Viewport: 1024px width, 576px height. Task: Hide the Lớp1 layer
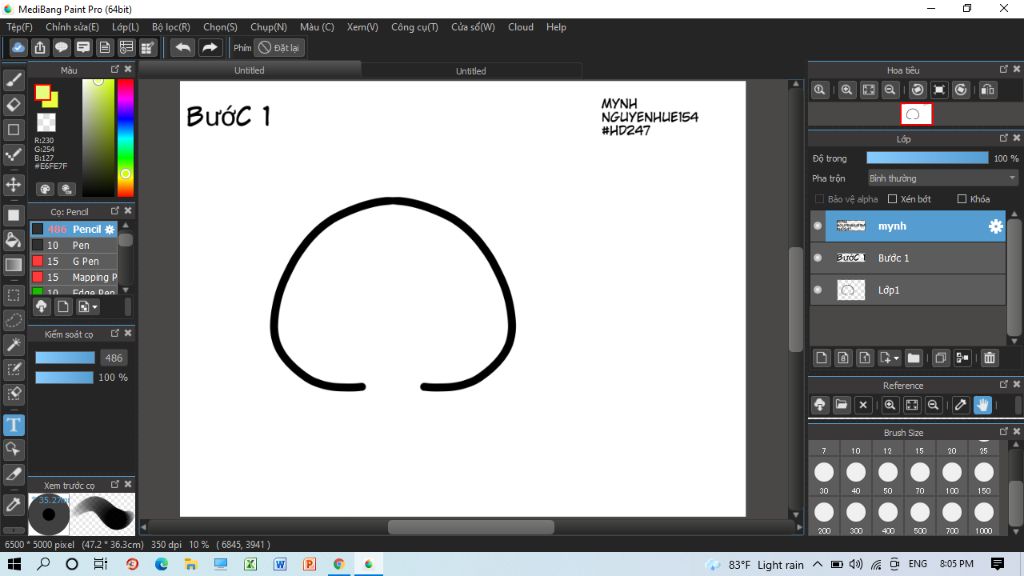818,290
